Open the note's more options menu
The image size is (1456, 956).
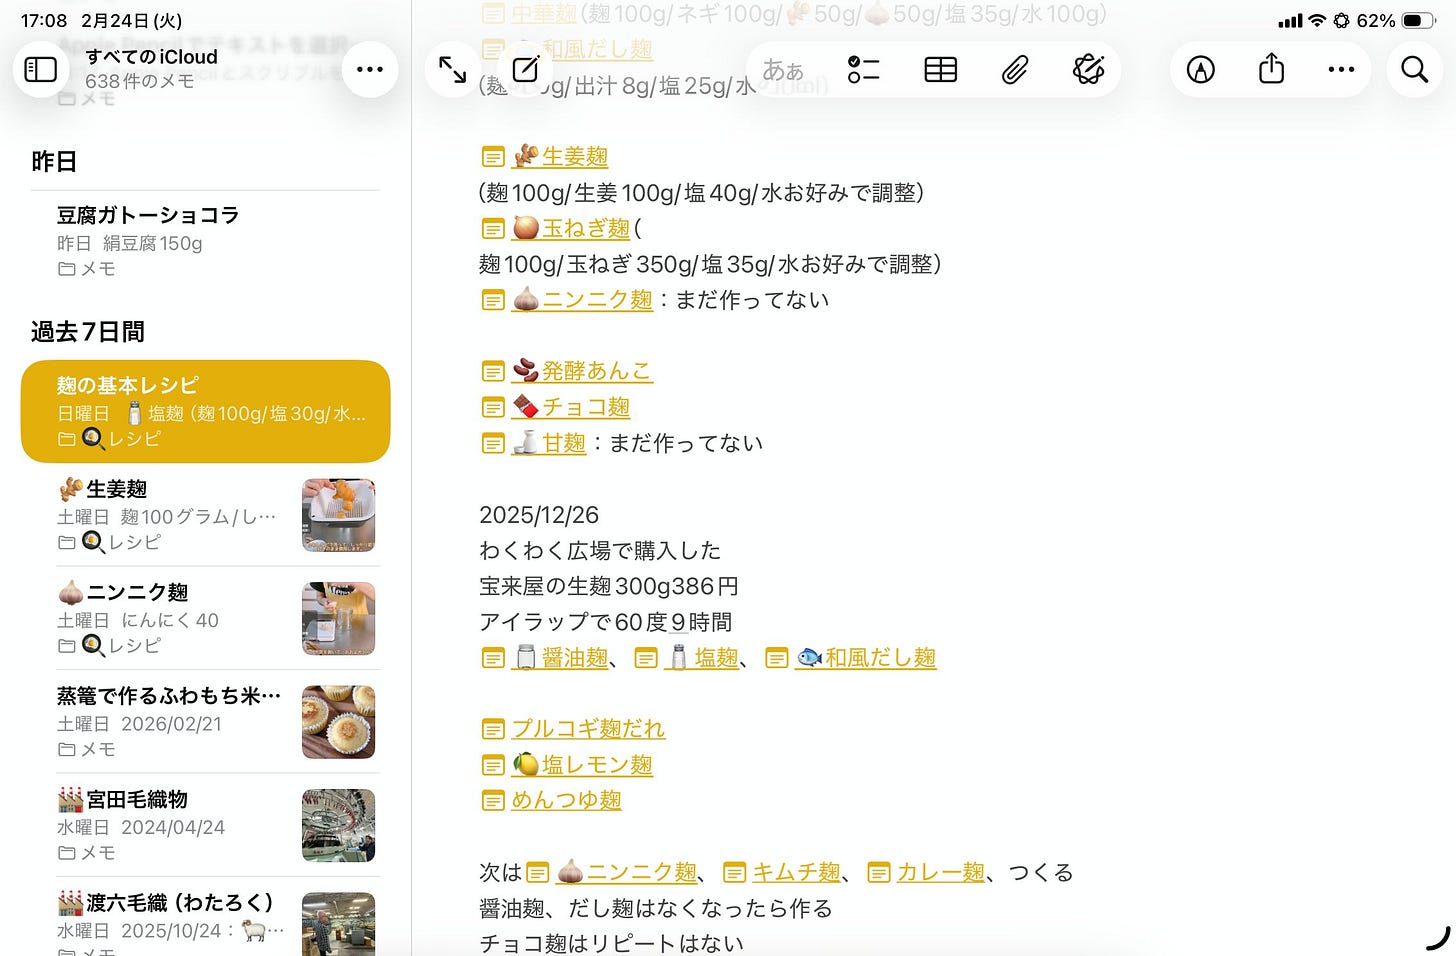(1341, 69)
